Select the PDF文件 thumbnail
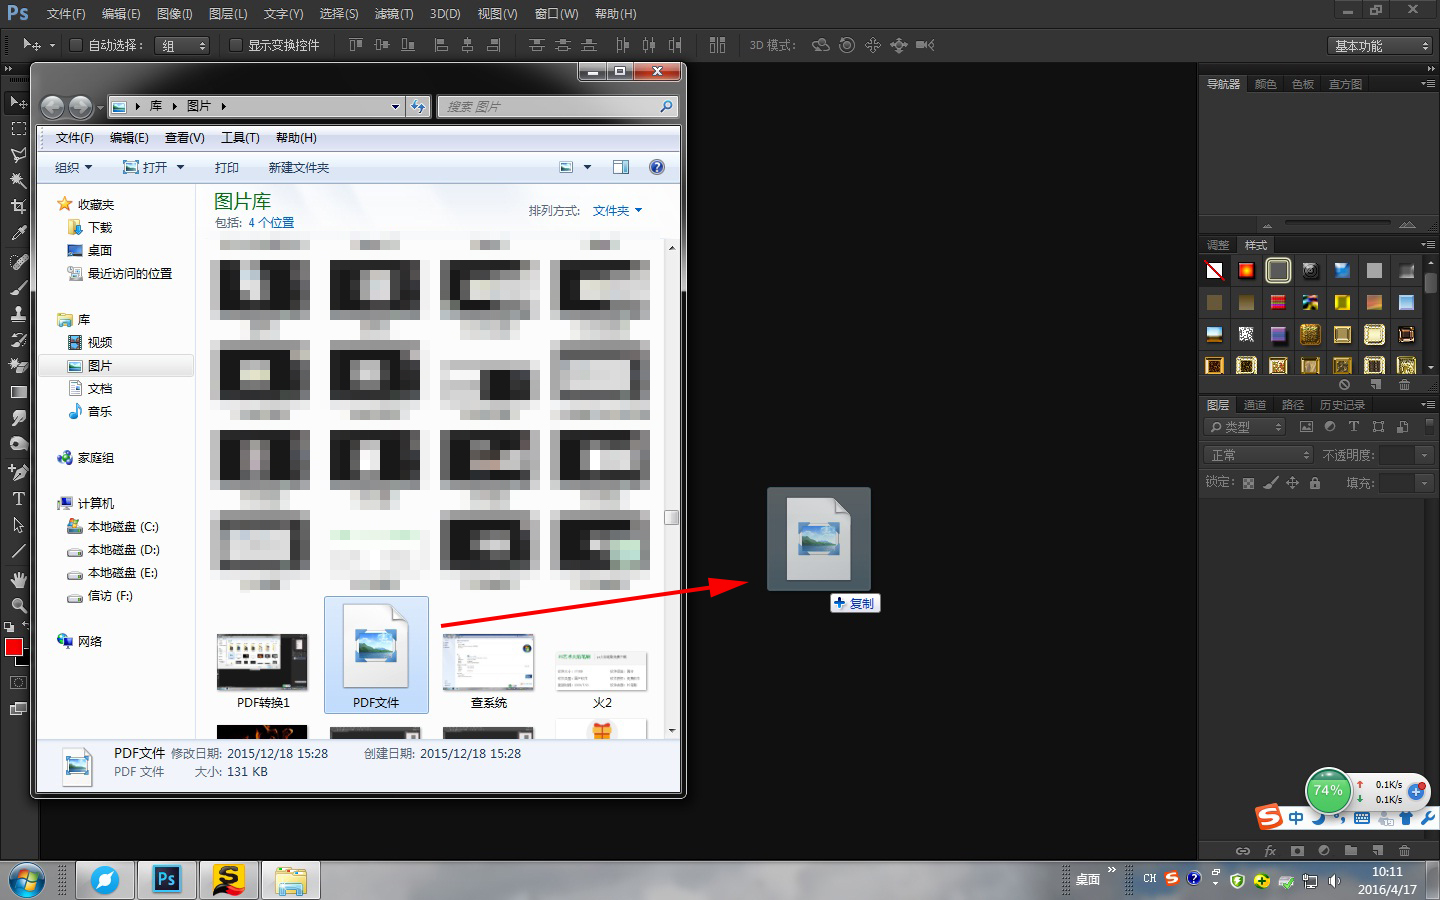The width and height of the screenshot is (1440, 900). click(376, 654)
